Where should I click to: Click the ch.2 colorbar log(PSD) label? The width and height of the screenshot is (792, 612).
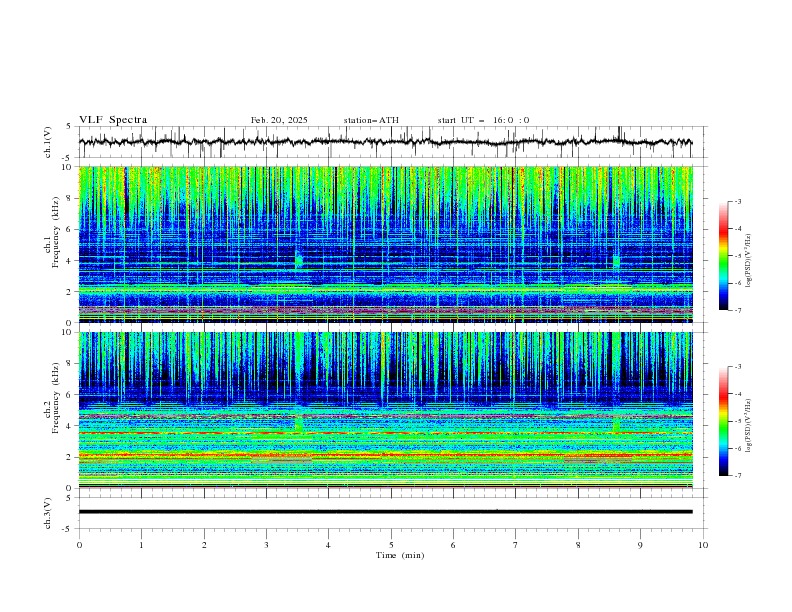click(749, 426)
